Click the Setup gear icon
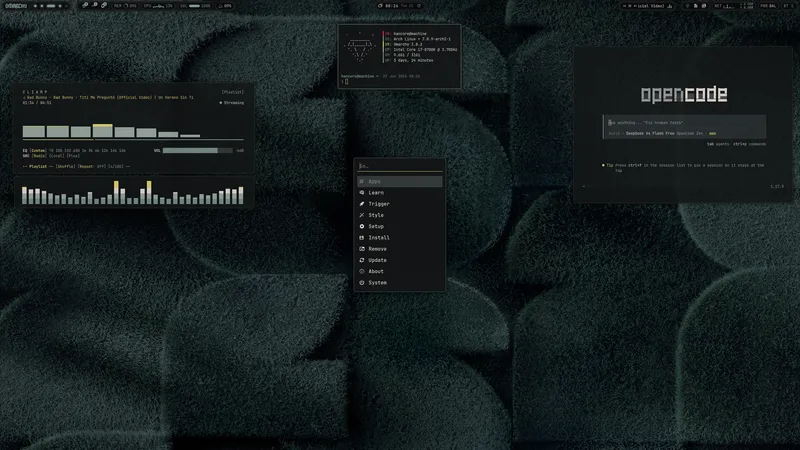 click(362, 226)
